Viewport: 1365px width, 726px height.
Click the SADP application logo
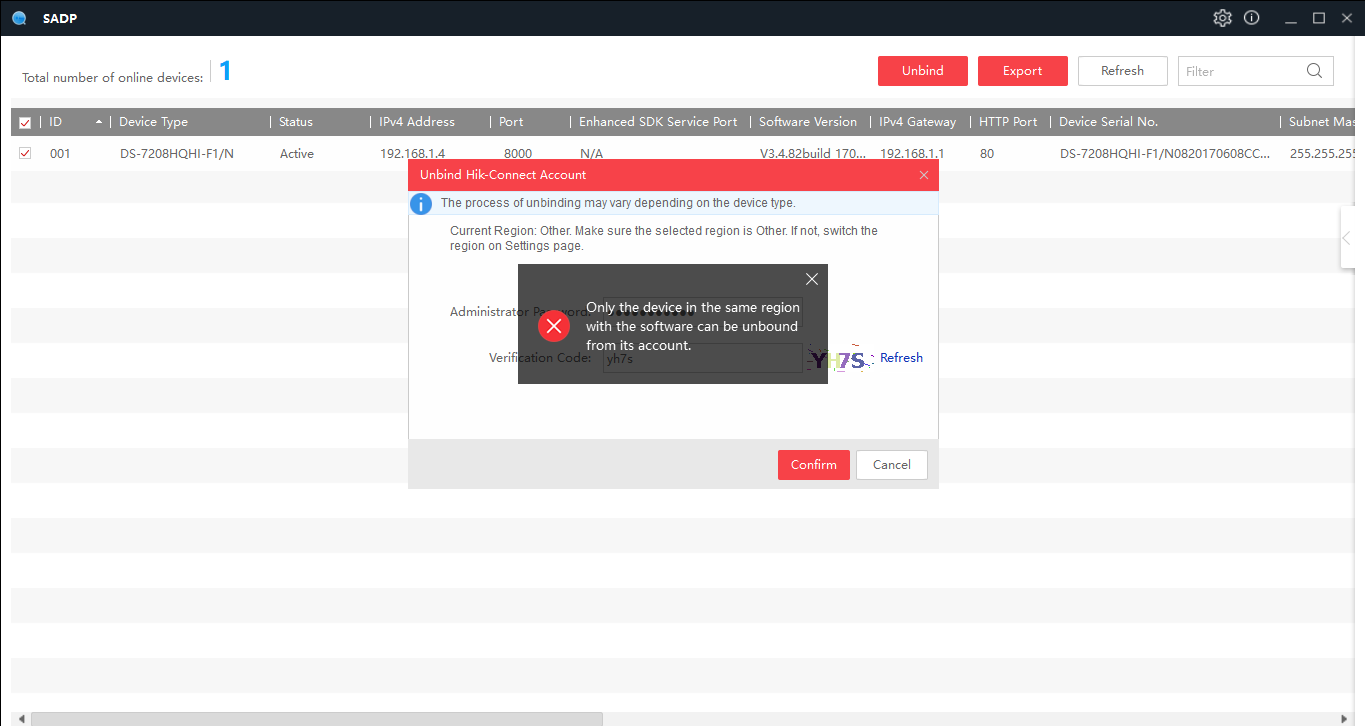click(x=19, y=18)
